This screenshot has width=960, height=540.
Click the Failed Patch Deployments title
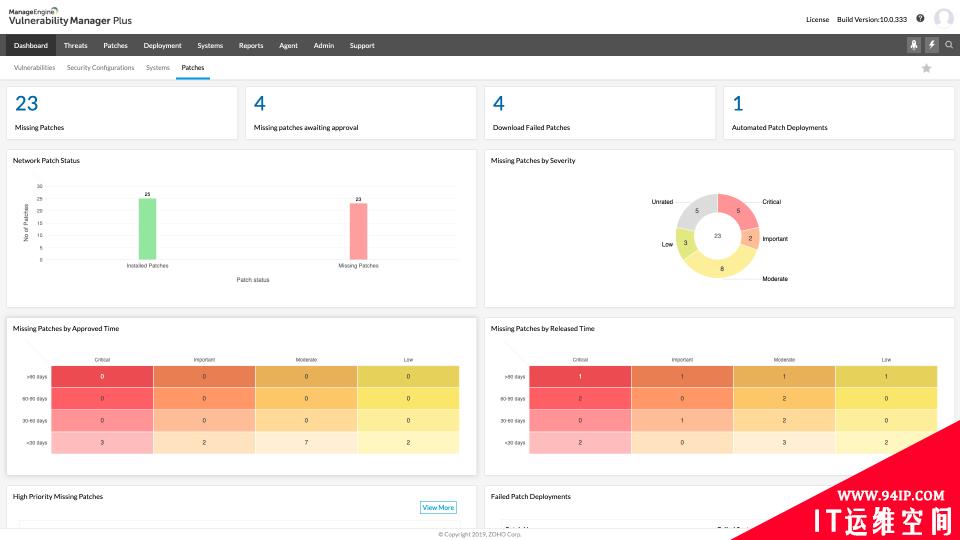(x=531, y=497)
